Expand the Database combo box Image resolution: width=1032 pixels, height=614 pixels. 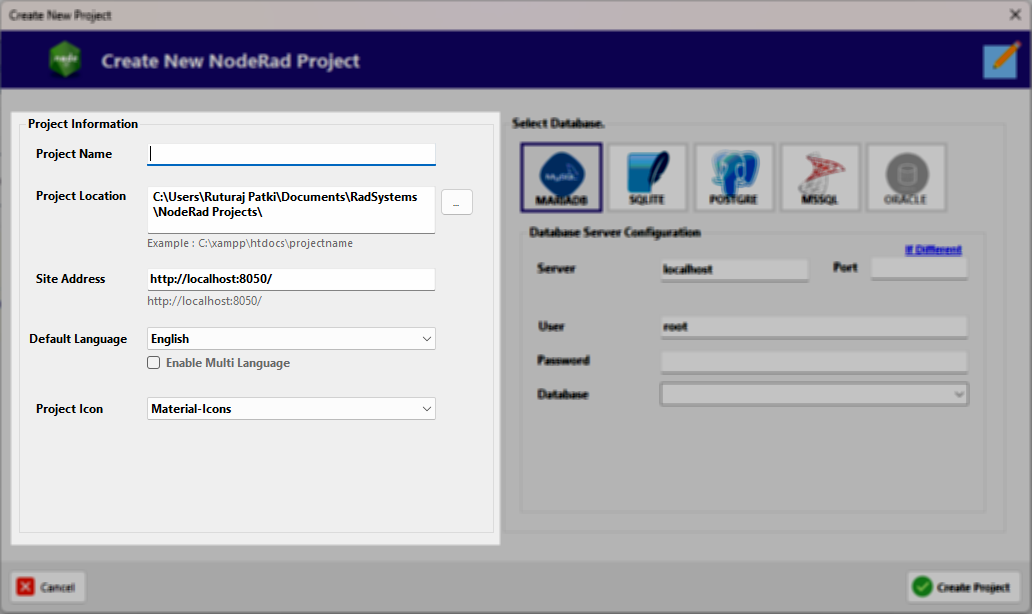coord(814,394)
